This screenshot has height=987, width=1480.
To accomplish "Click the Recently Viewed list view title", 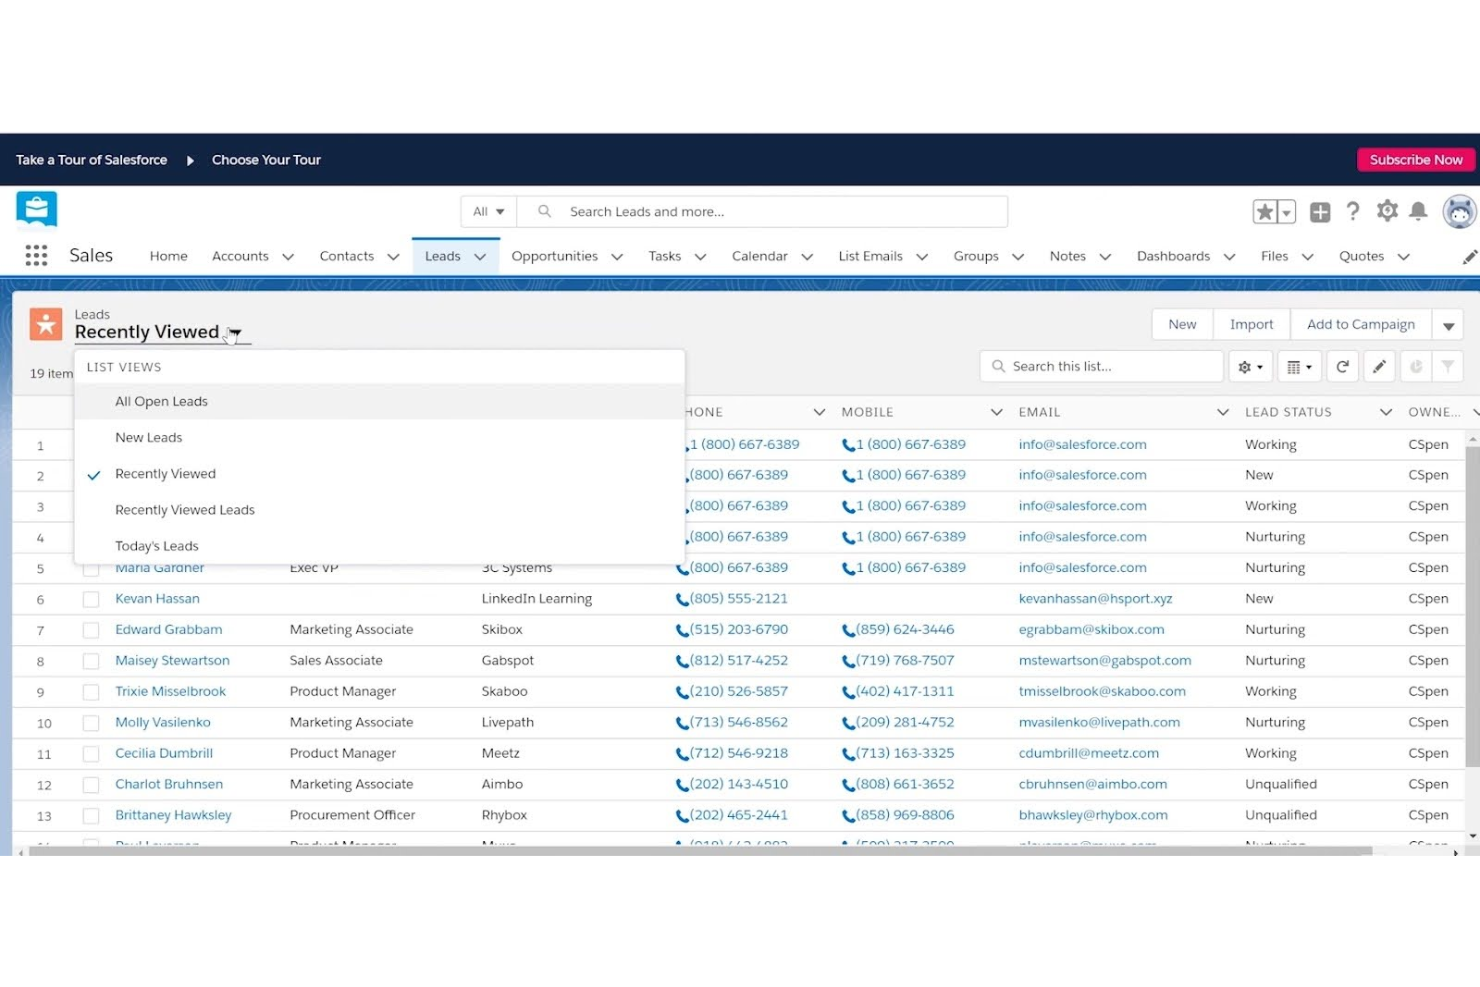I will pos(147,332).
